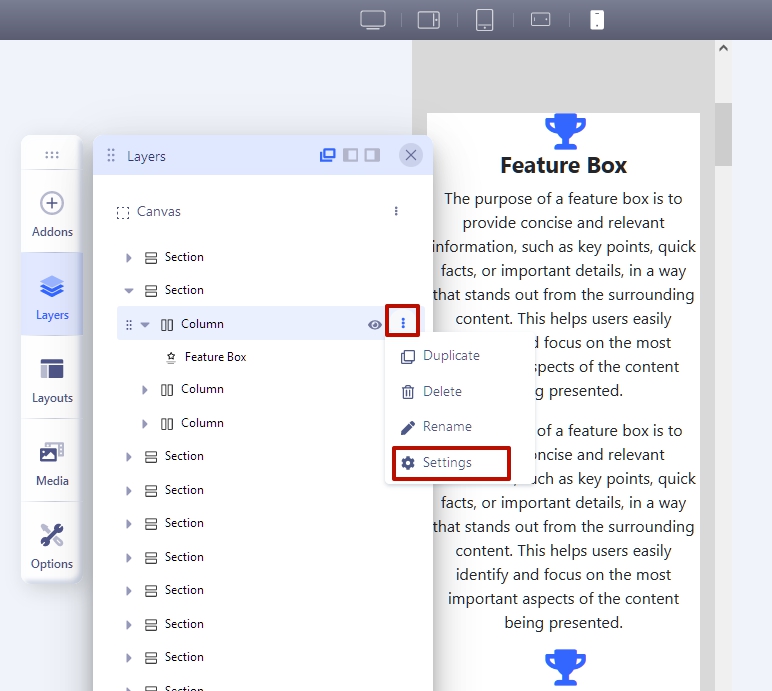
Task: Select the Feature Box layer
Action: 215,357
